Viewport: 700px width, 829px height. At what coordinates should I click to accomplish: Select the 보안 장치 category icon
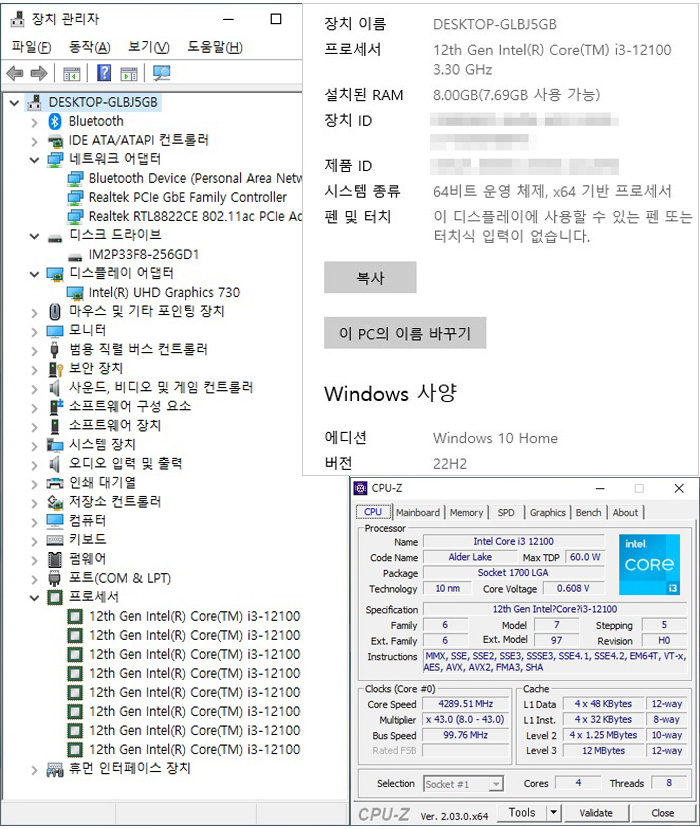(x=56, y=369)
